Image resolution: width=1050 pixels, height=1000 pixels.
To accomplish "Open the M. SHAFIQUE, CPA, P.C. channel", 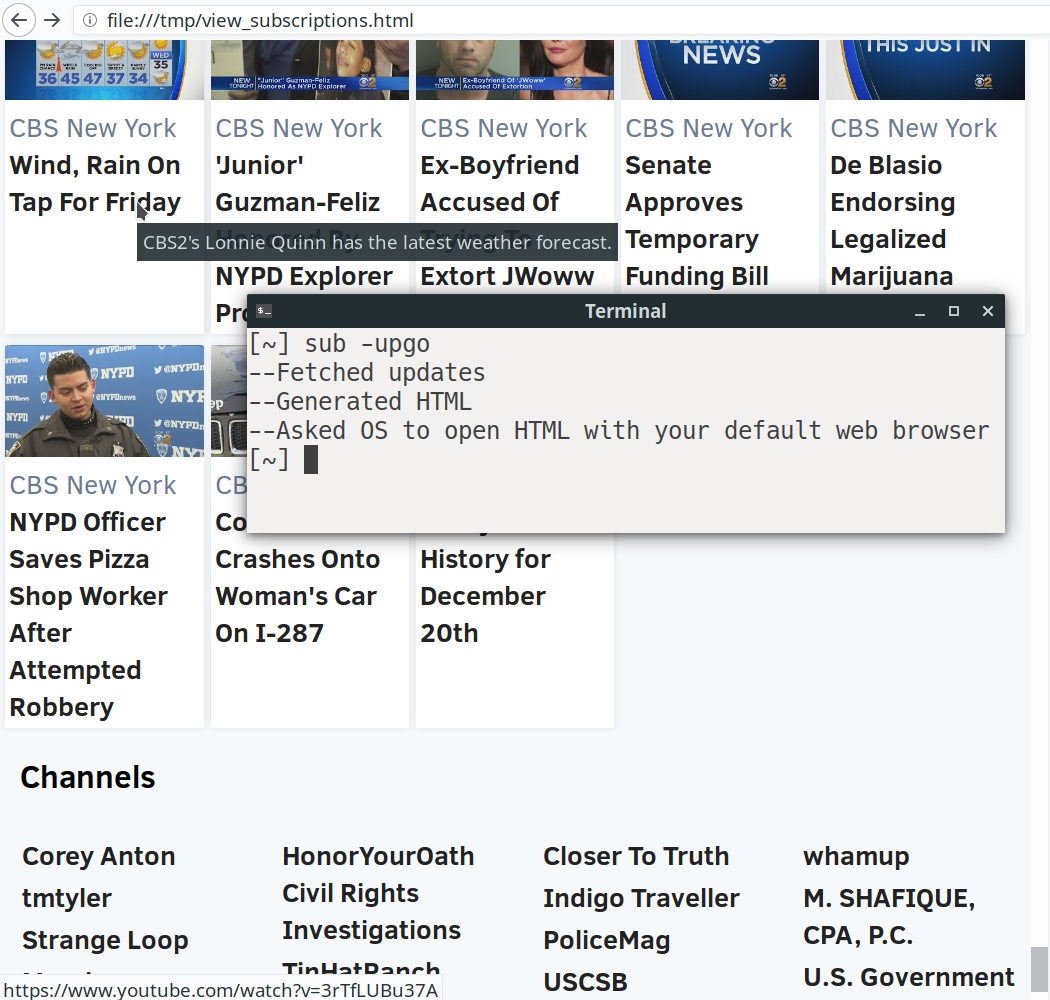I will point(889,917).
